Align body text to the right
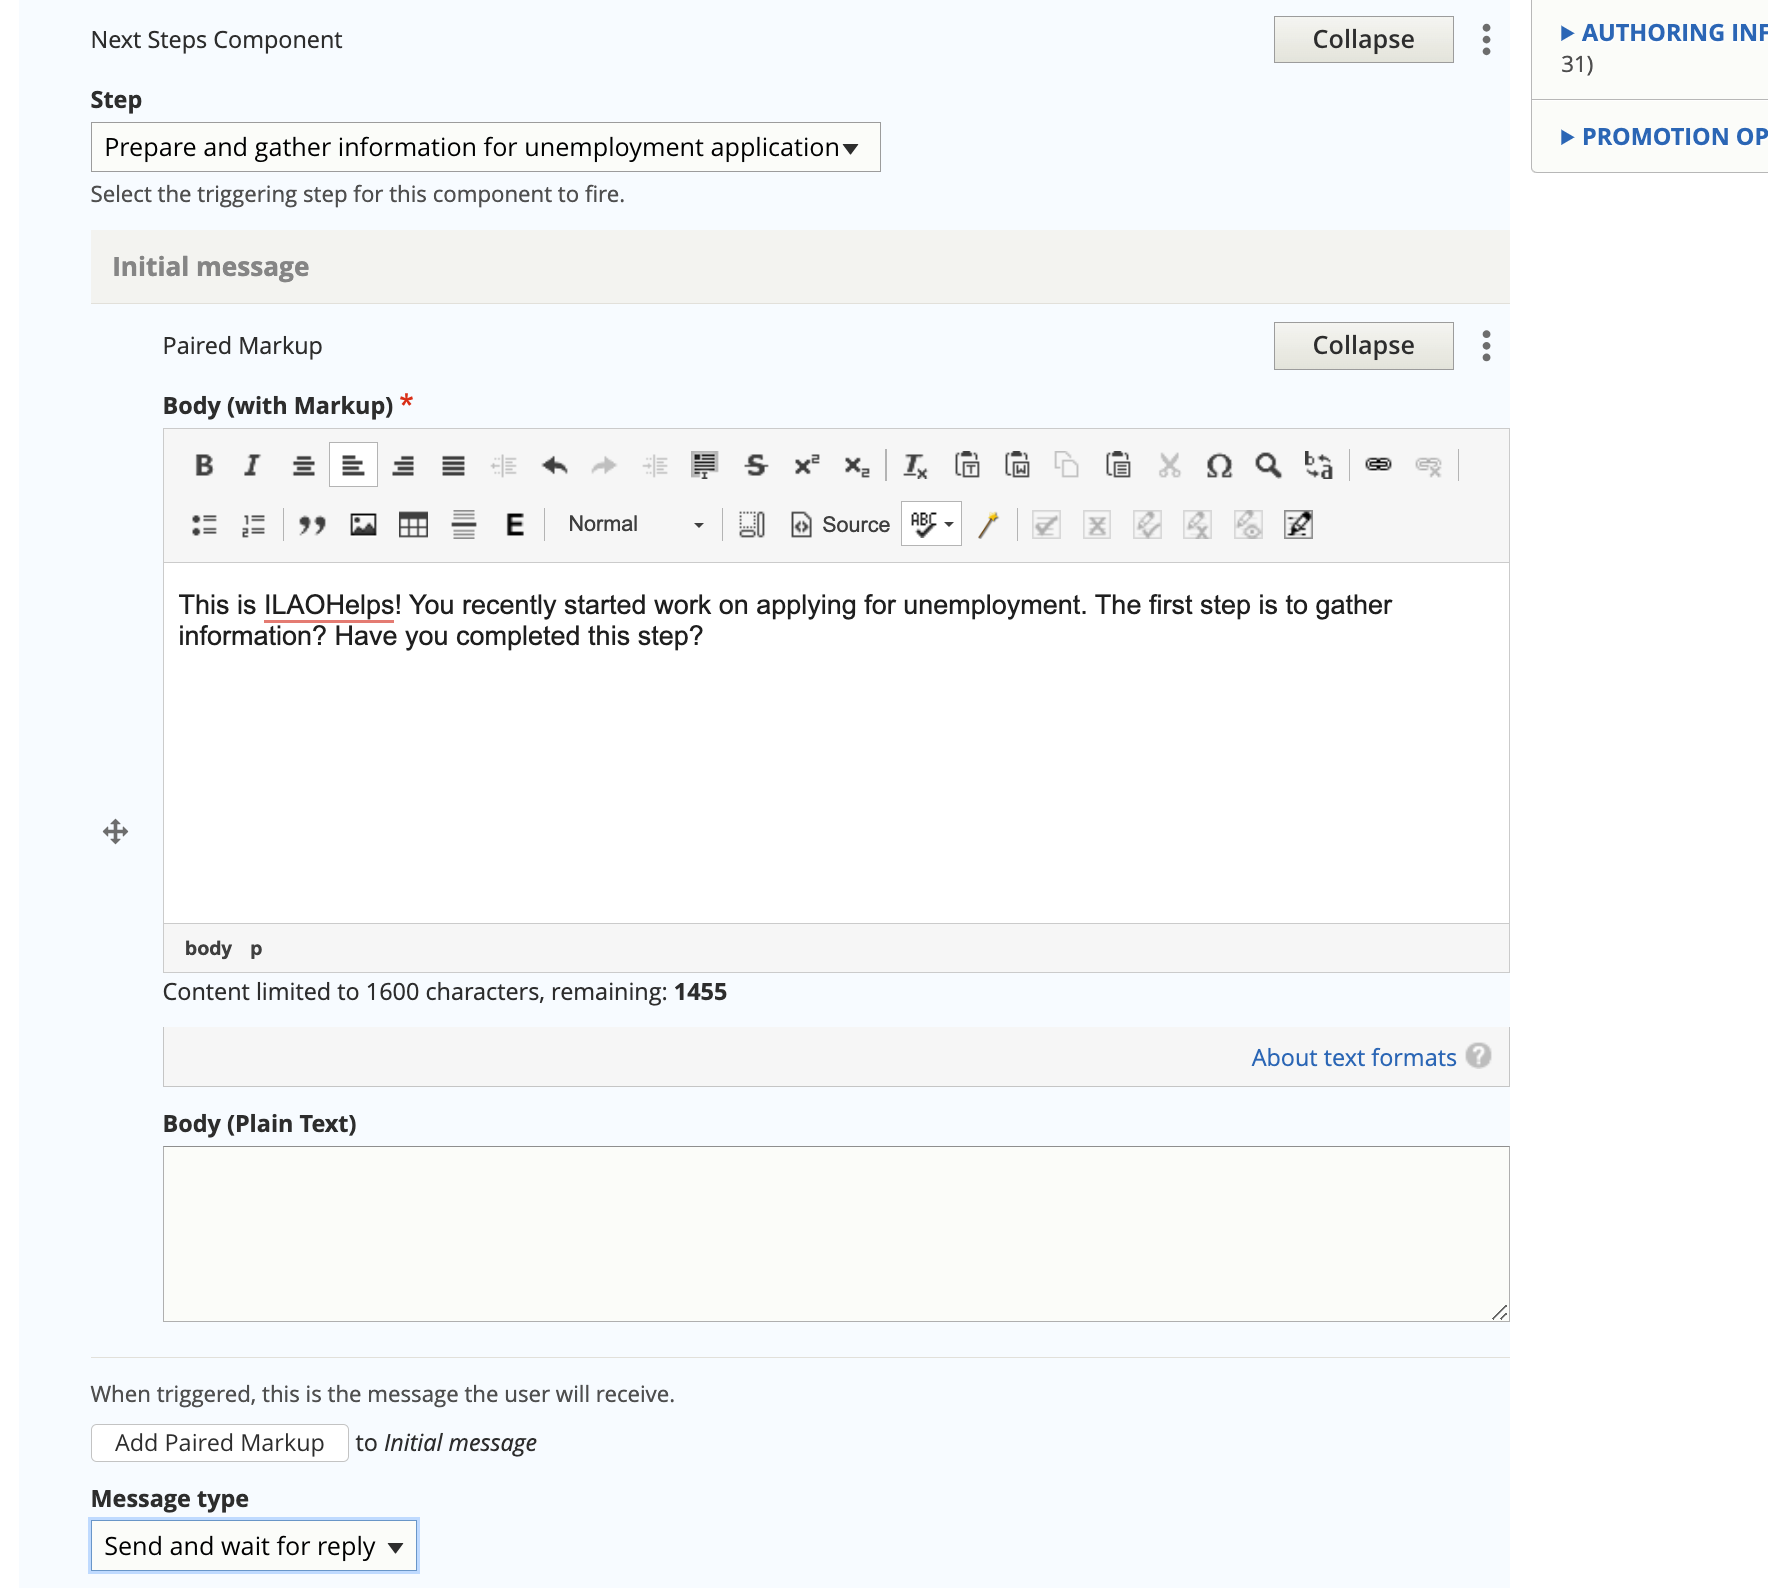This screenshot has height=1588, width=1768. coord(403,465)
